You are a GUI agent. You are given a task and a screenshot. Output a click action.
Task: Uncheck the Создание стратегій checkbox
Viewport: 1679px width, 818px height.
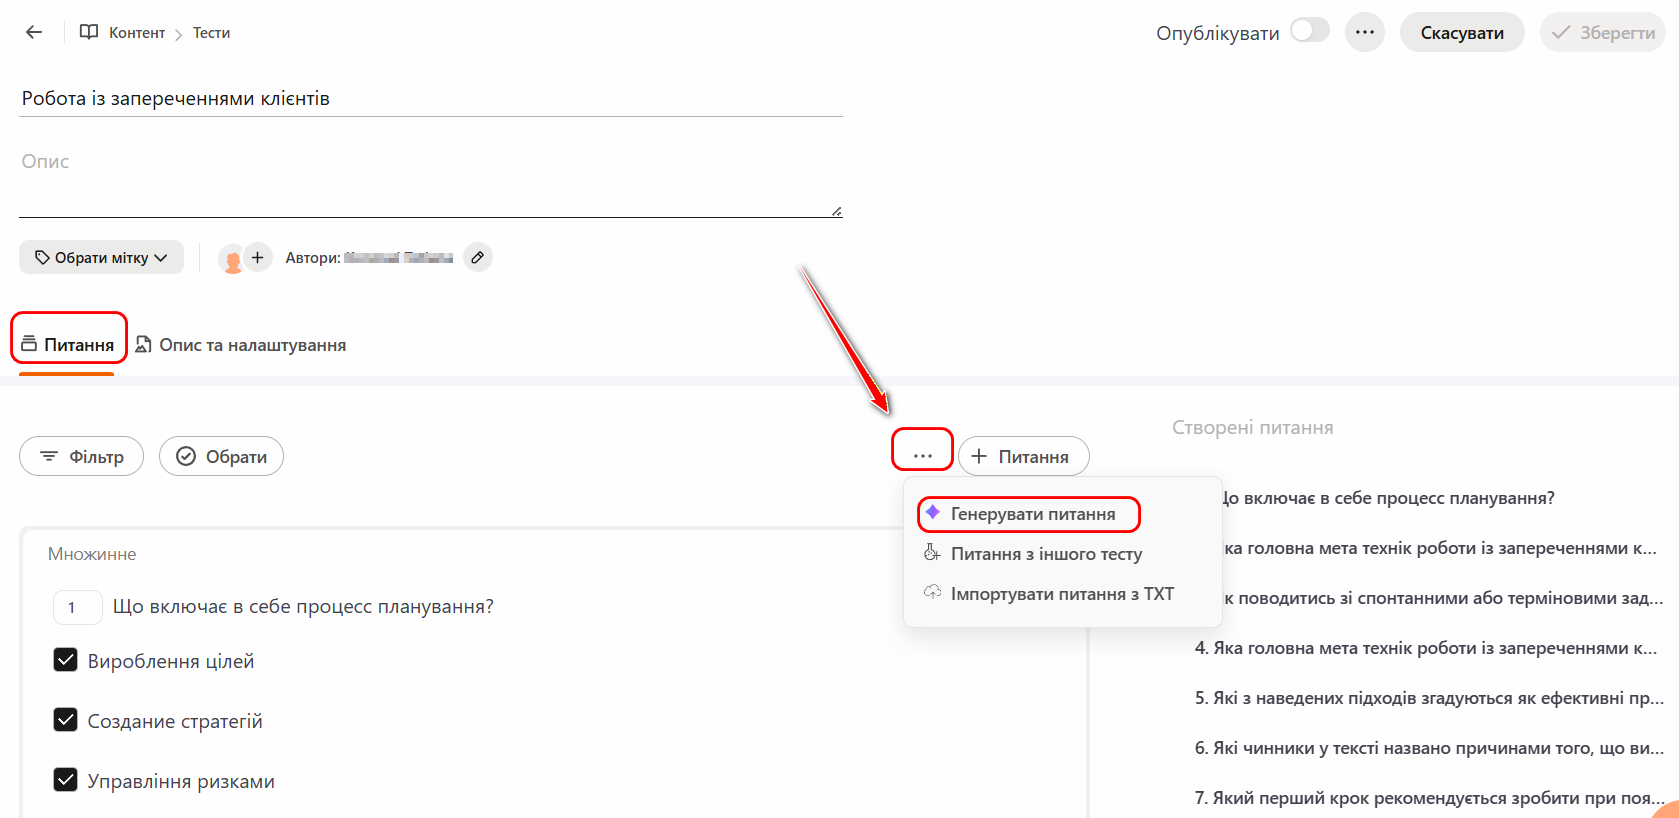[66, 720]
